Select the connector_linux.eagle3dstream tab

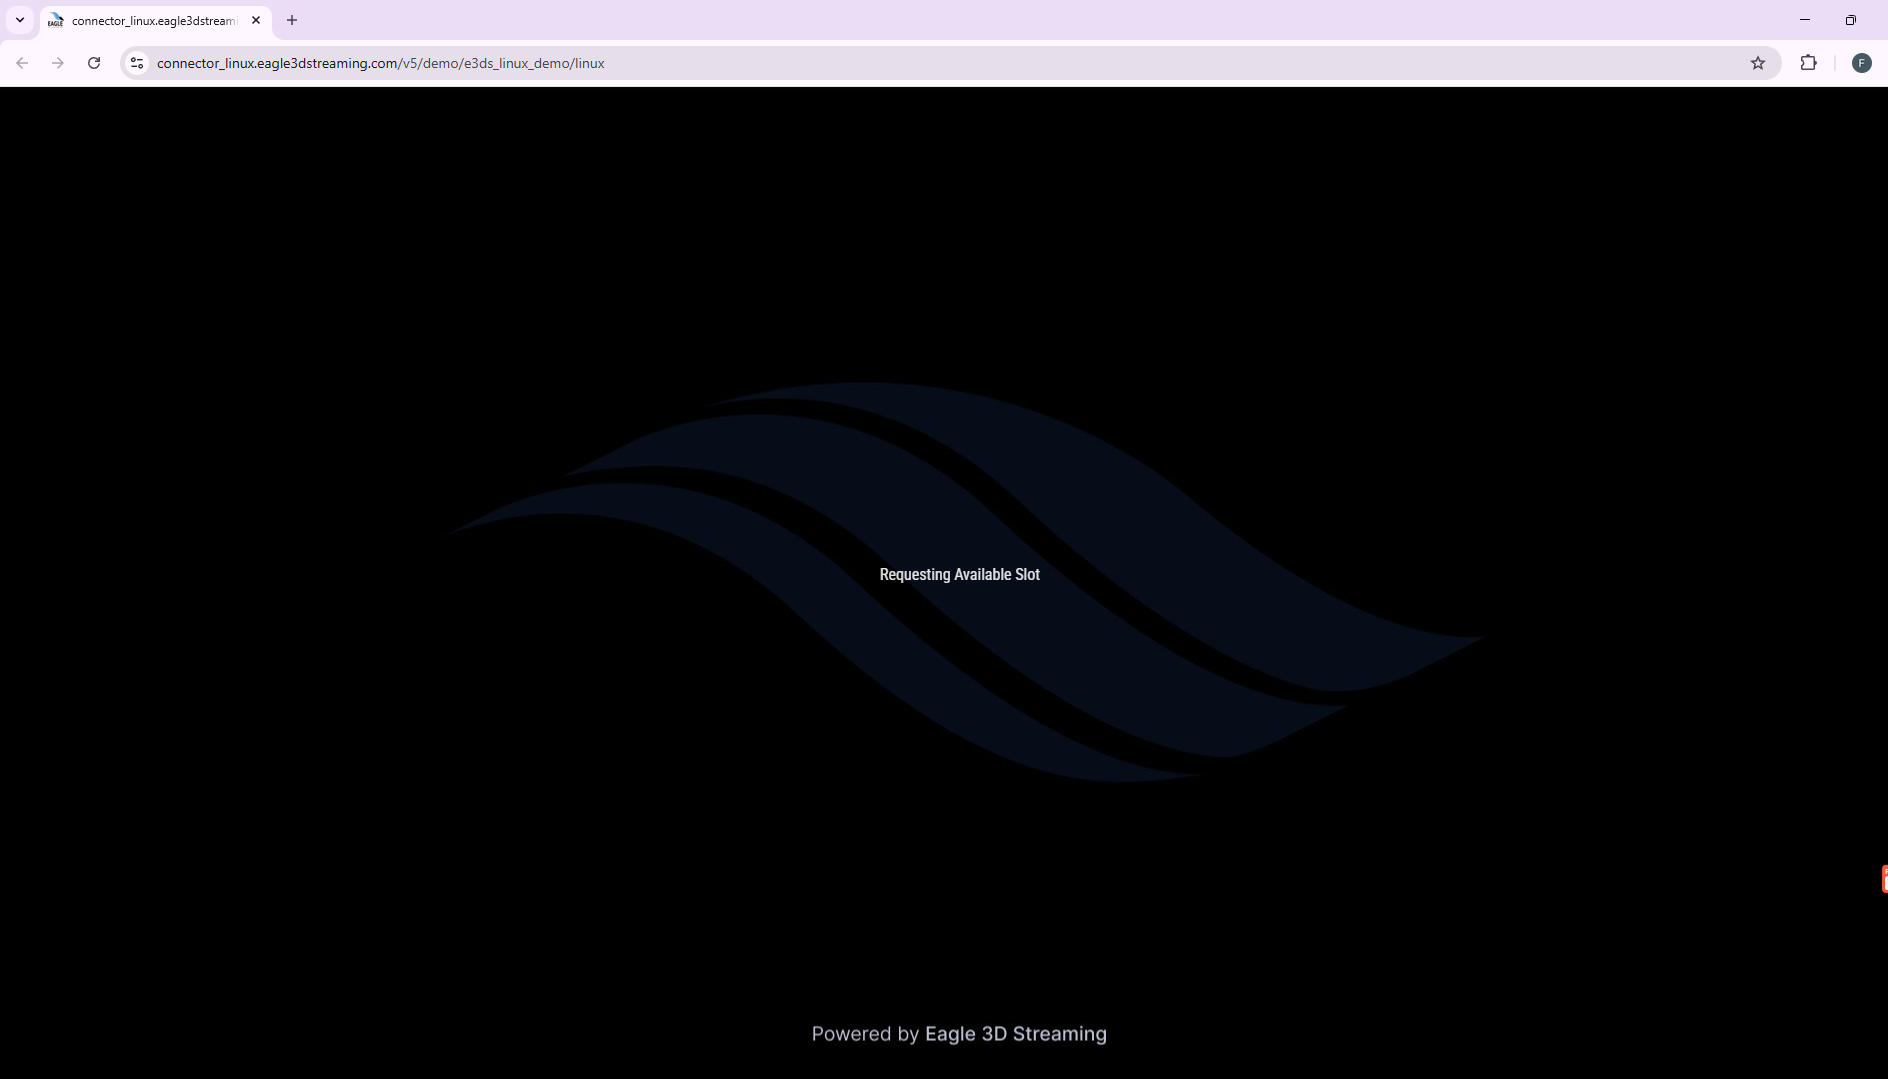(150, 20)
